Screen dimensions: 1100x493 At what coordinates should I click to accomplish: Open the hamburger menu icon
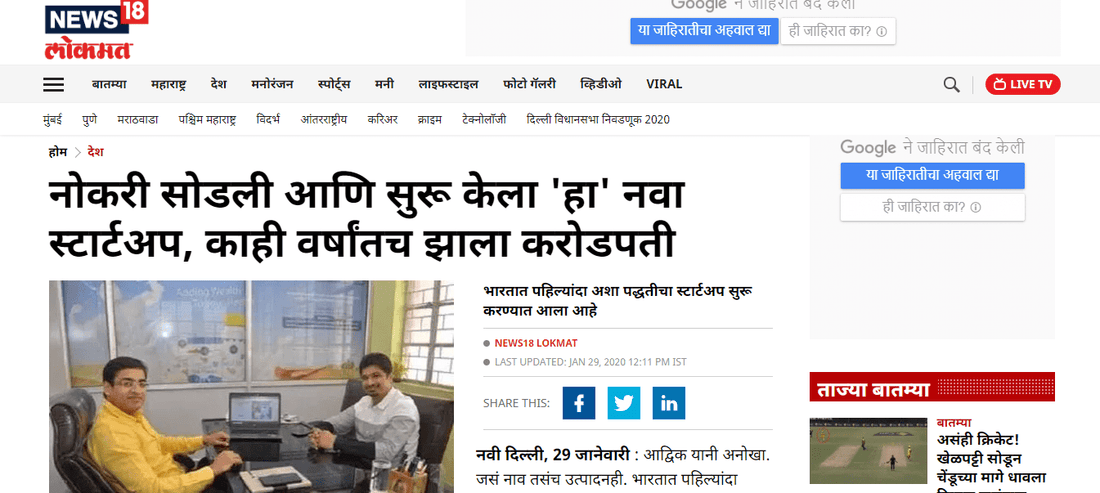53,85
